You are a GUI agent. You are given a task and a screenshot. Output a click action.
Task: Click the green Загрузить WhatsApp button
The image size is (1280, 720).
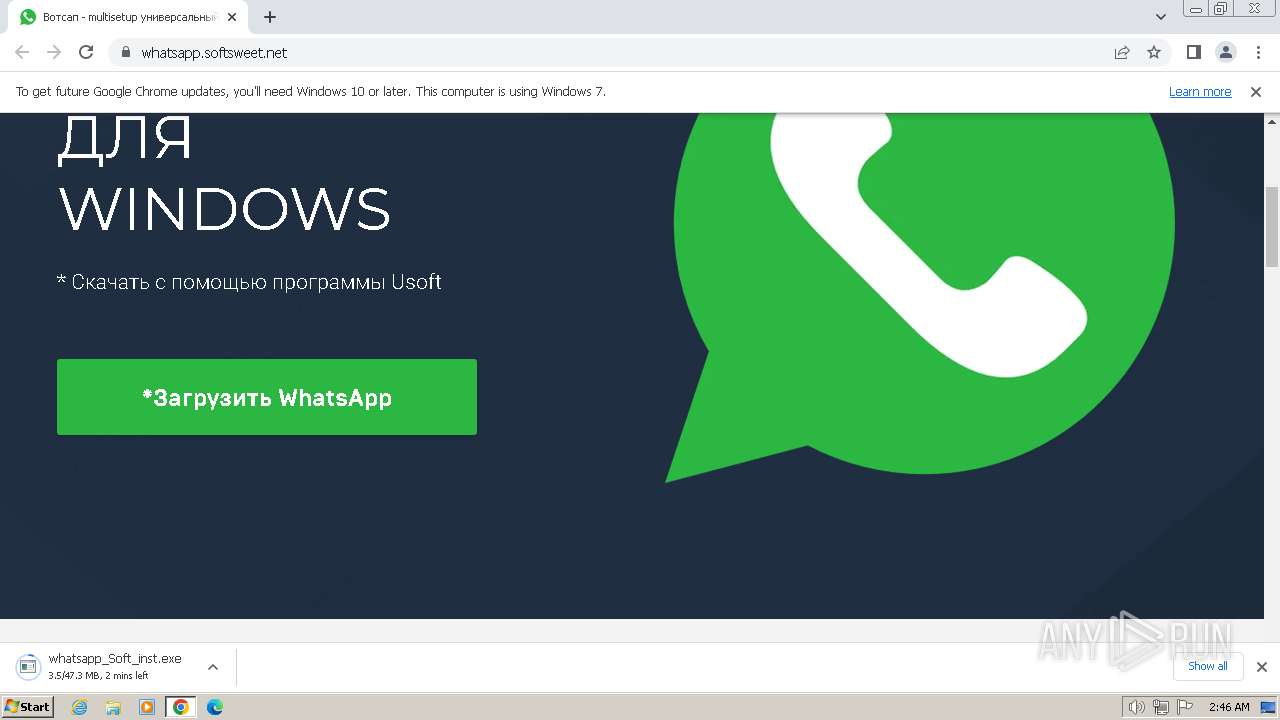267,397
